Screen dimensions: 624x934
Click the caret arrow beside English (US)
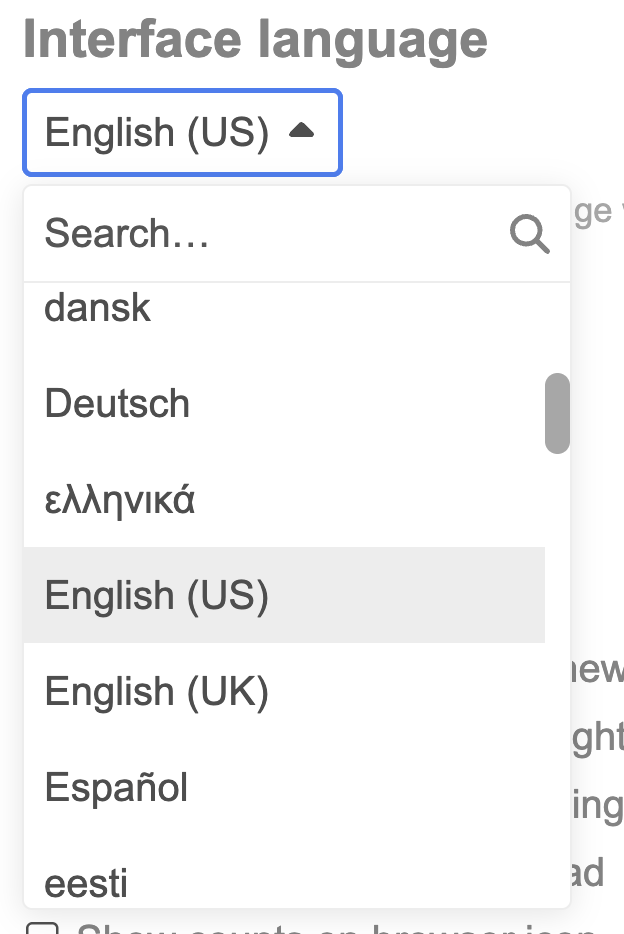301,131
